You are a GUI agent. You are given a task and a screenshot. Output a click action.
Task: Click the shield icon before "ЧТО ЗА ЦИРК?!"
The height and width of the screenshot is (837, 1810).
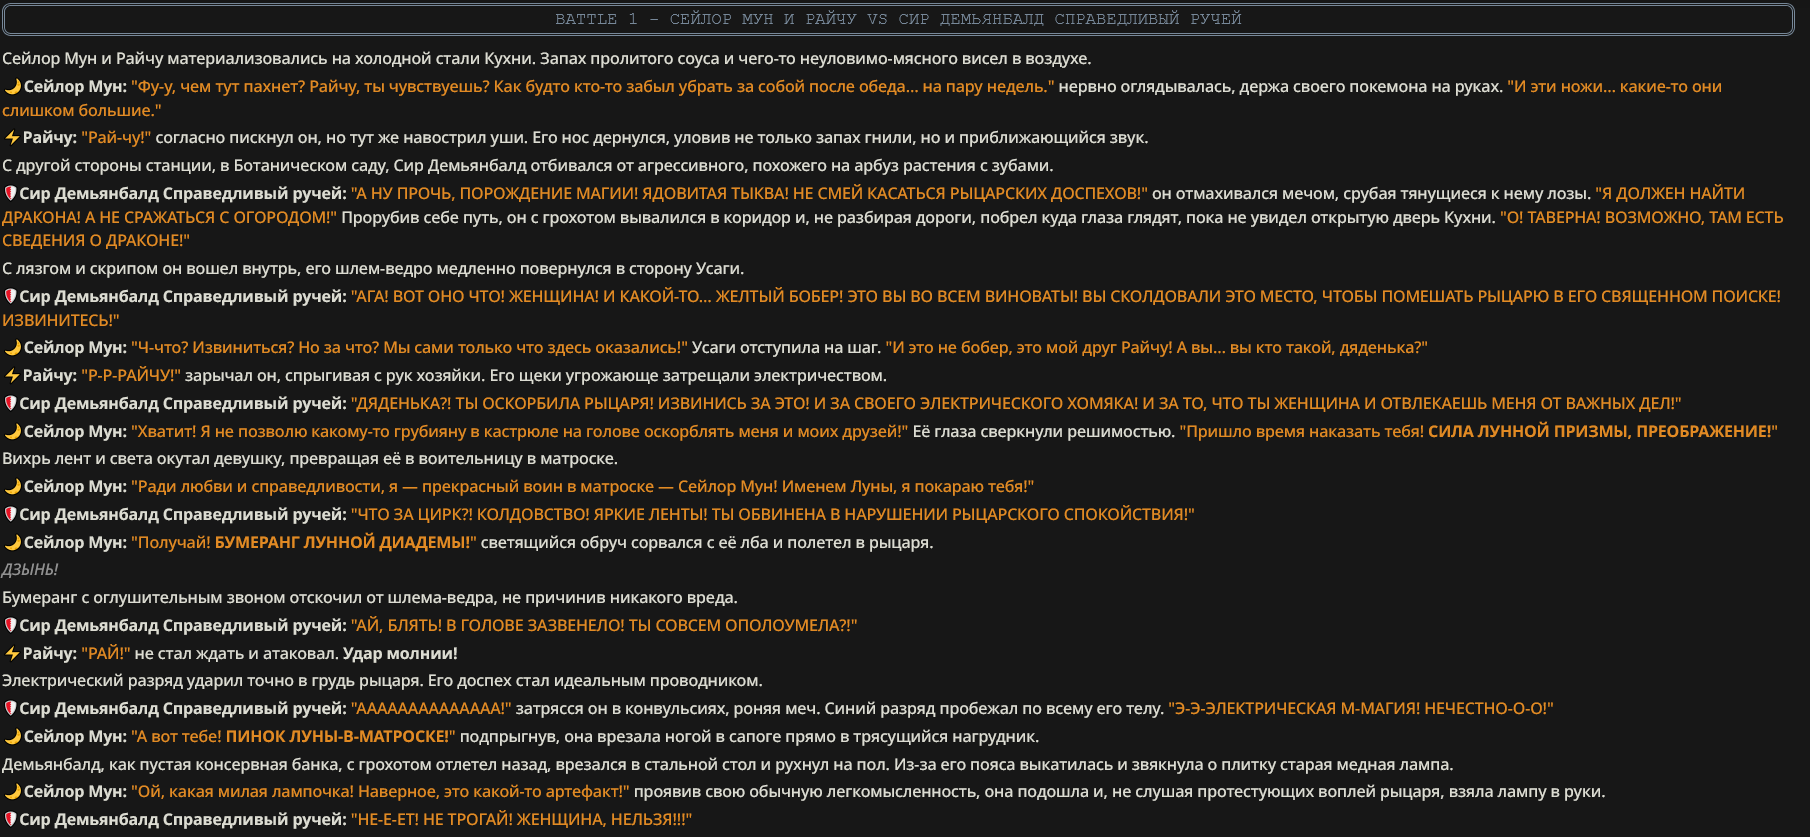[x=10, y=514]
